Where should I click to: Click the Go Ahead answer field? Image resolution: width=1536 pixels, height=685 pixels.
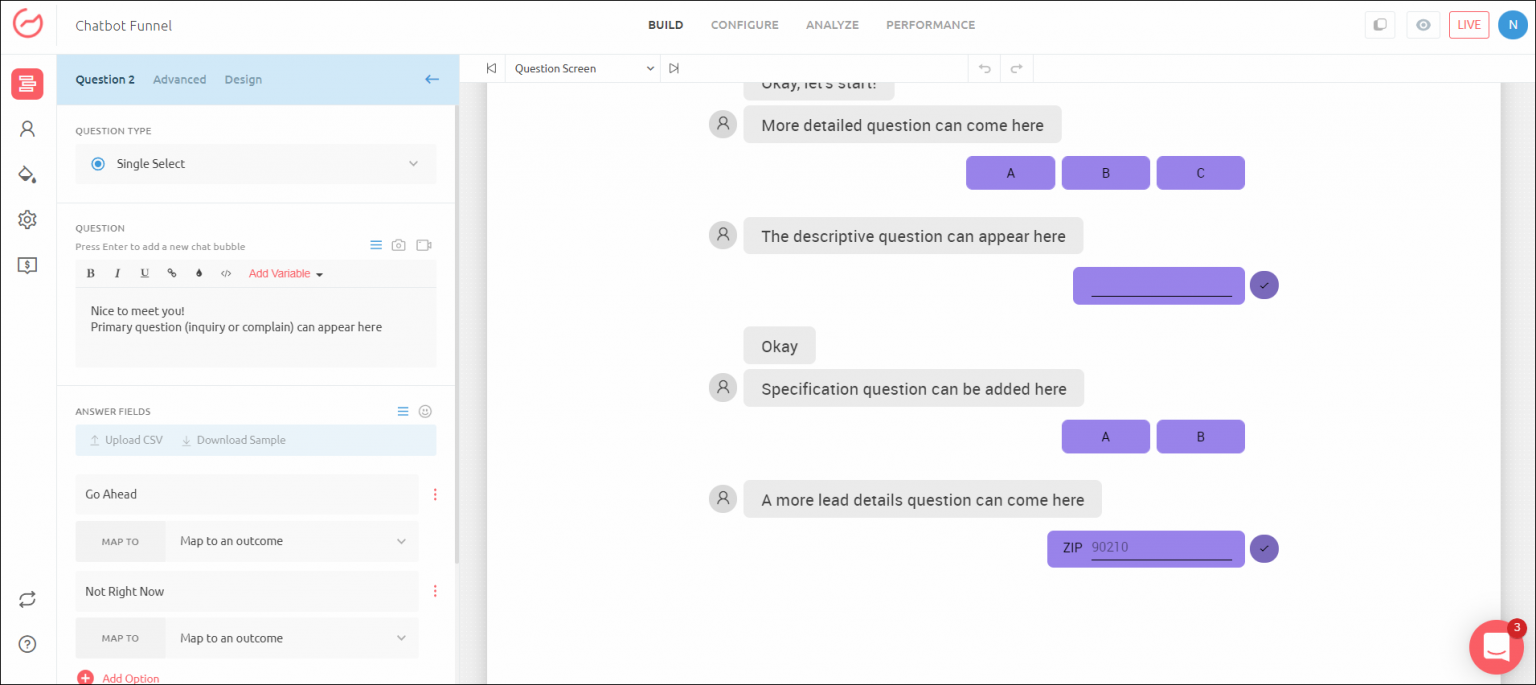[247, 494]
